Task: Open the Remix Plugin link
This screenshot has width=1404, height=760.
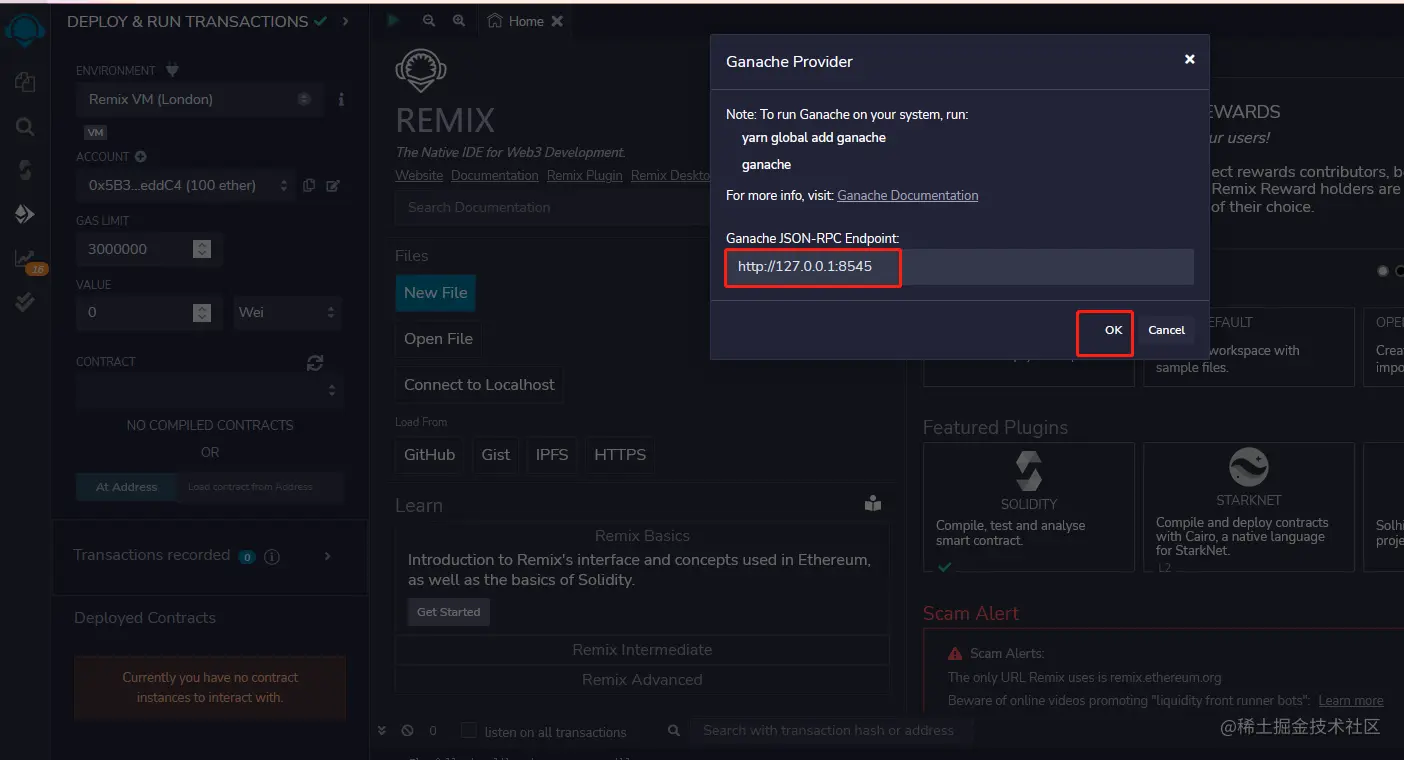Action: [x=585, y=176]
